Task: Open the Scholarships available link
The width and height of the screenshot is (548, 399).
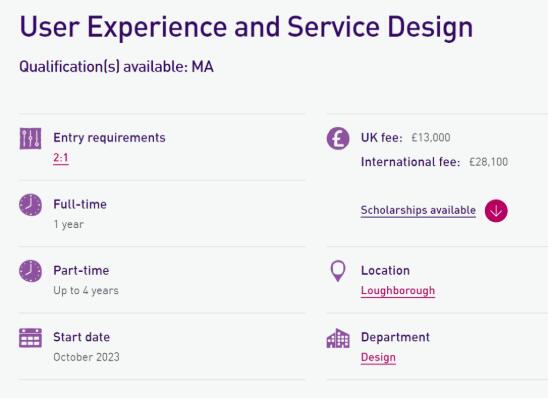Action: click(x=418, y=211)
